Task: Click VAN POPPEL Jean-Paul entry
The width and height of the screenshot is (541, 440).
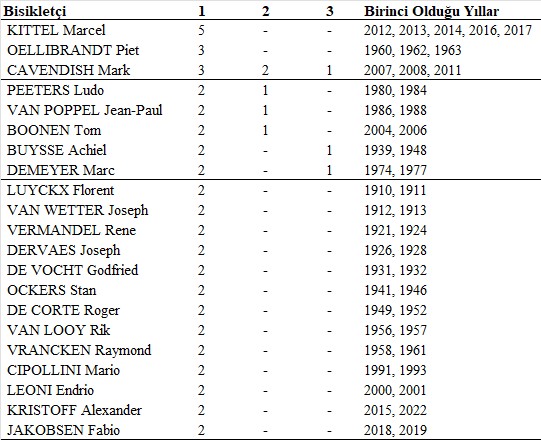Action: [85, 110]
